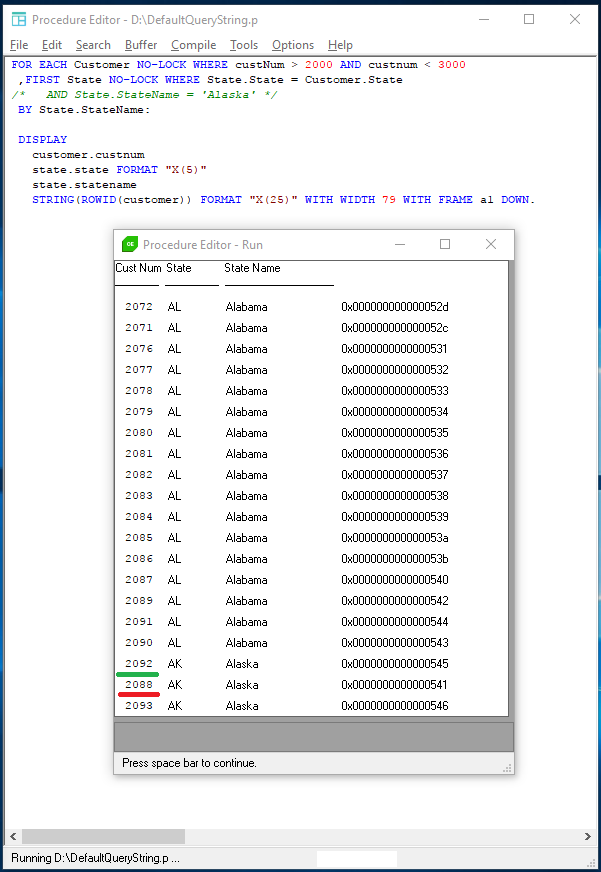Click customer number 2084 row
Screen dimensions: 601x872
tap(138, 517)
